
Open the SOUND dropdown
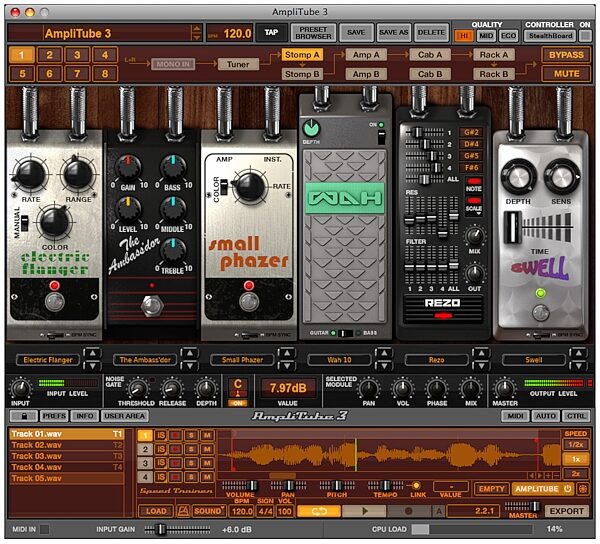(x=209, y=511)
